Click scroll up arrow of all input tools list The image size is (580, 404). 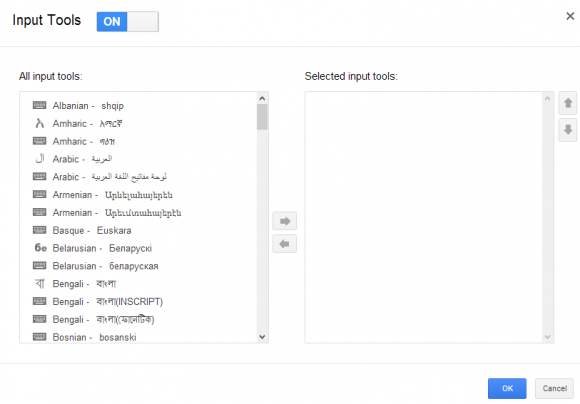[262, 98]
